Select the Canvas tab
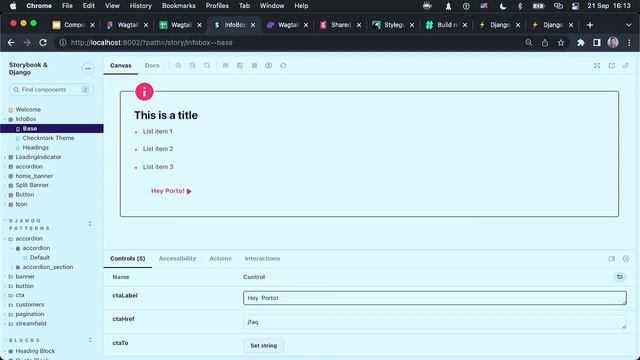The height and width of the screenshot is (360, 640). pos(121,65)
